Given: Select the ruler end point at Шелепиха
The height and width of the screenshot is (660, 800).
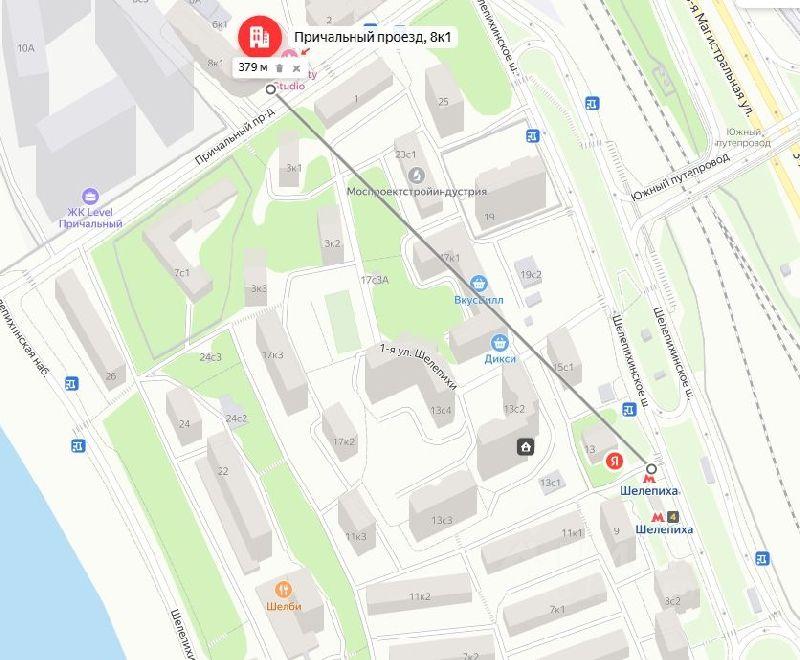Looking at the screenshot, I should (651, 468).
